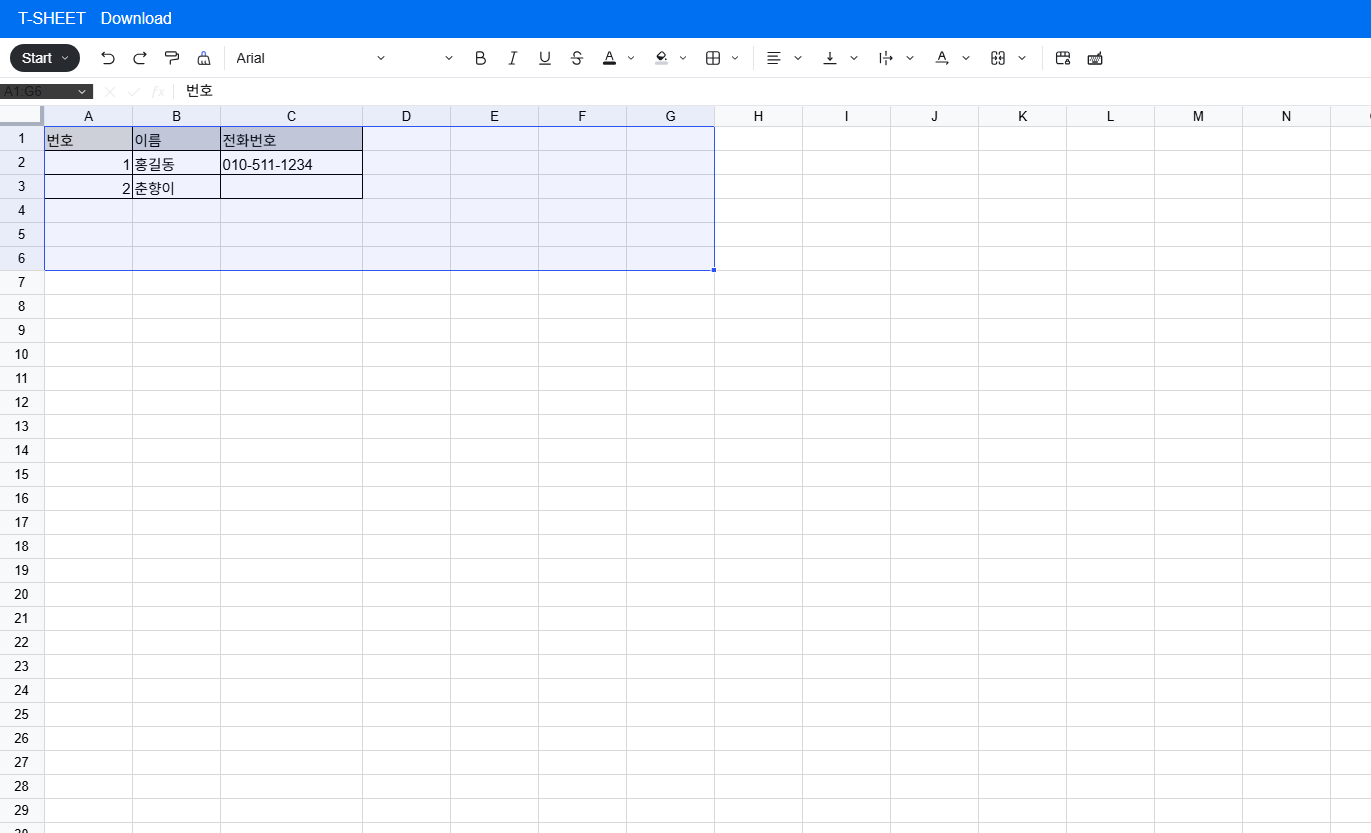Select column H header
Viewport: 1371px width, 833px height.
(758, 116)
